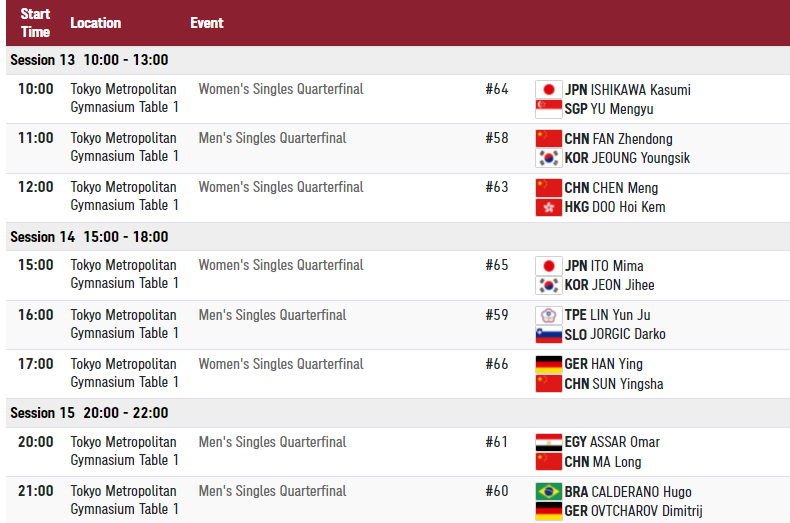Screen dimensions: 790x523
Task: Click the Session 14 header row
Action: point(398,237)
